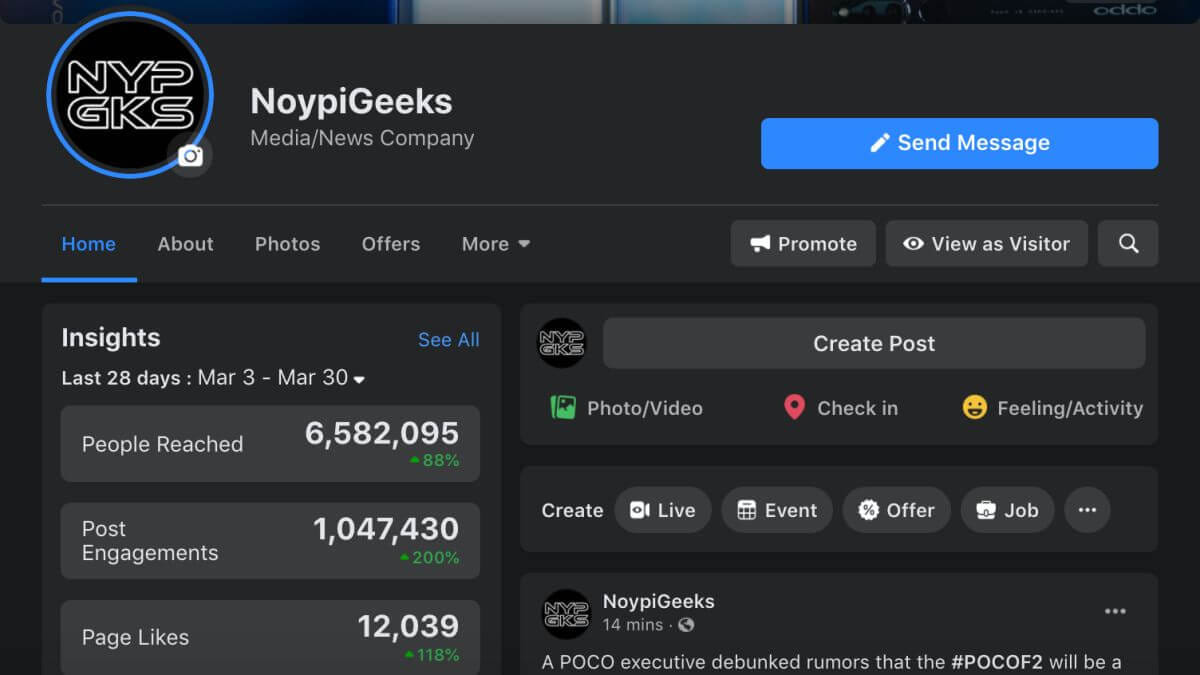Image resolution: width=1200 pixels, height=675 pixels.
Task: Start a Live video broadcast
Action: pyautogui.click(x=662, y=510)
